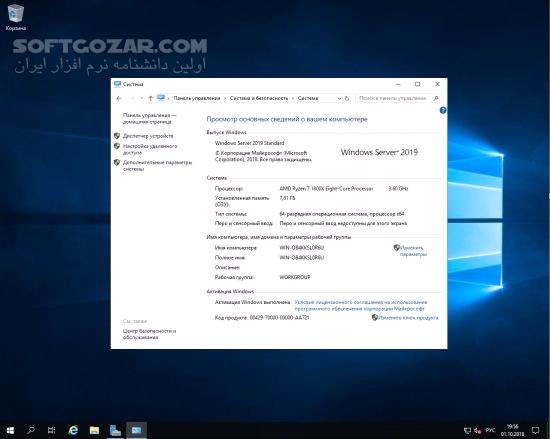The width and height of the screenshot is (550, 439).
Task: Open the Windows Start menu
Action: (10, 430)
